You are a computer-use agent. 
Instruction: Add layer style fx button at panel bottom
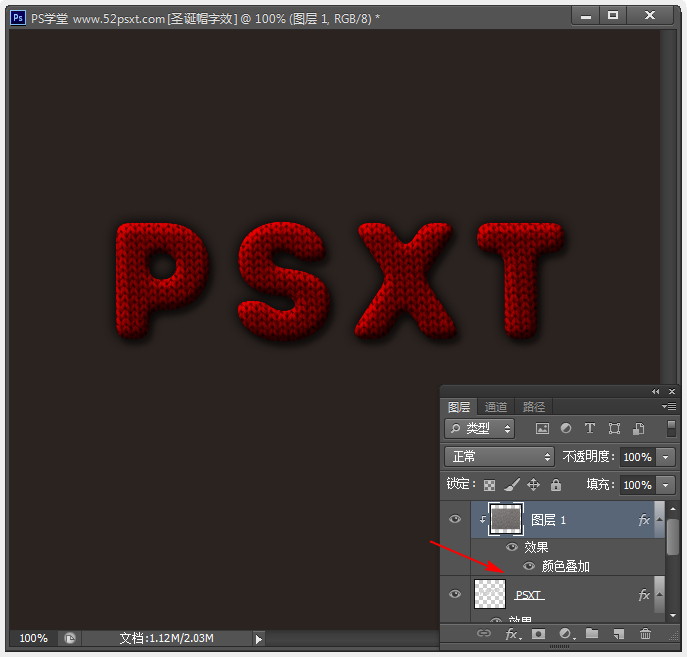coord(513,634)
